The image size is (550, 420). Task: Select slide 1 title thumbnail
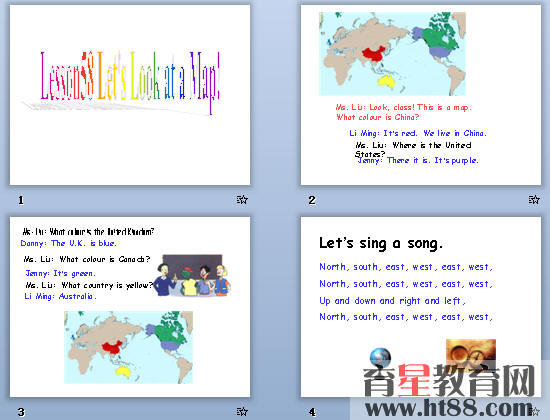[130, 95]
